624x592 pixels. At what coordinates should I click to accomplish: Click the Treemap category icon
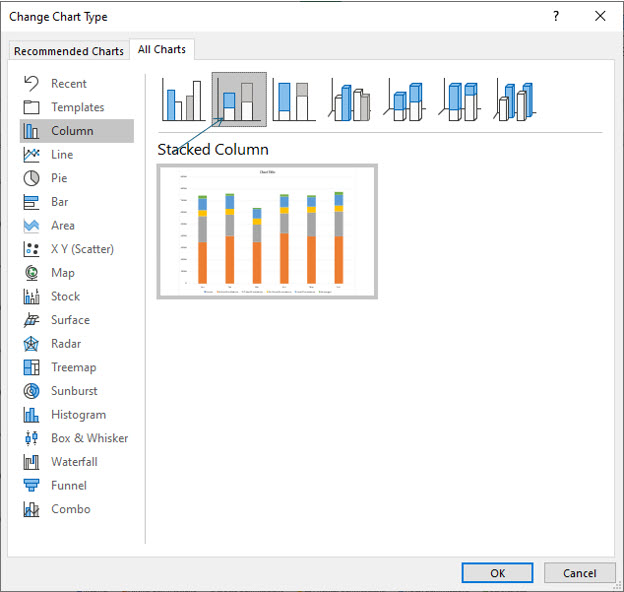(x=31, y=367)
